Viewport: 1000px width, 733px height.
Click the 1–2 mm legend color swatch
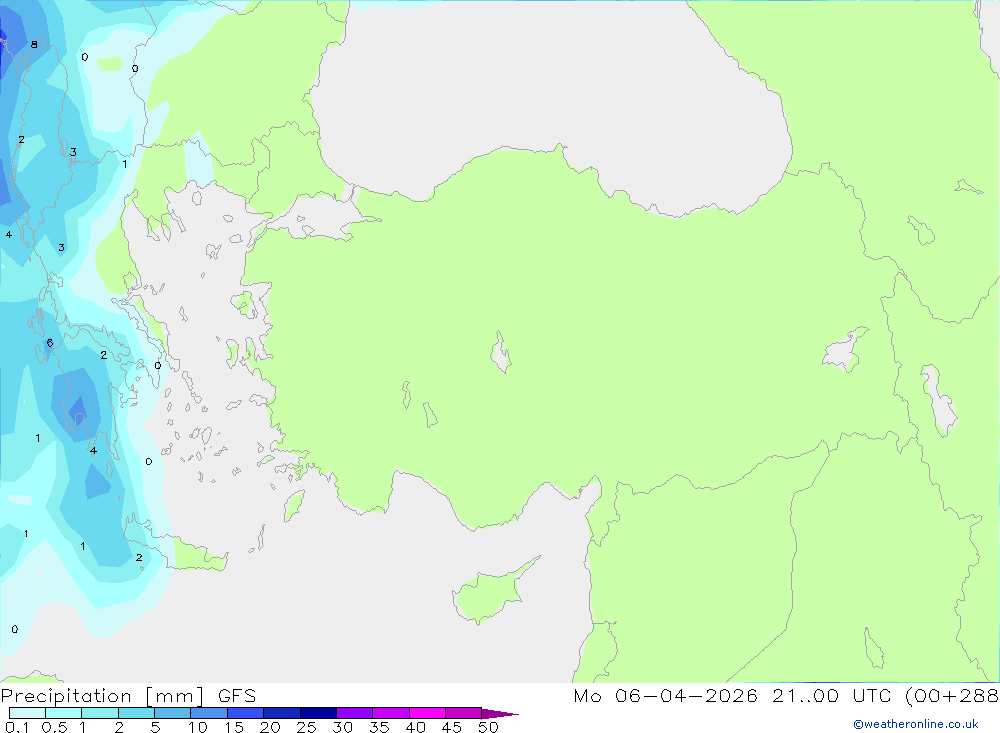pyautogui.click(x=100, y=713)
